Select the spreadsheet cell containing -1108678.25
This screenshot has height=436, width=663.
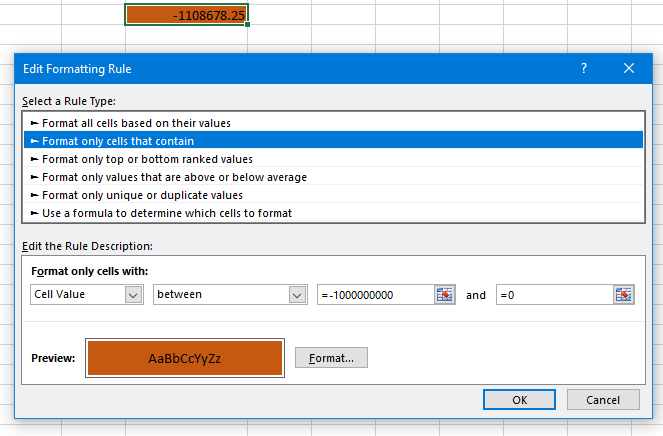[186, 15]
